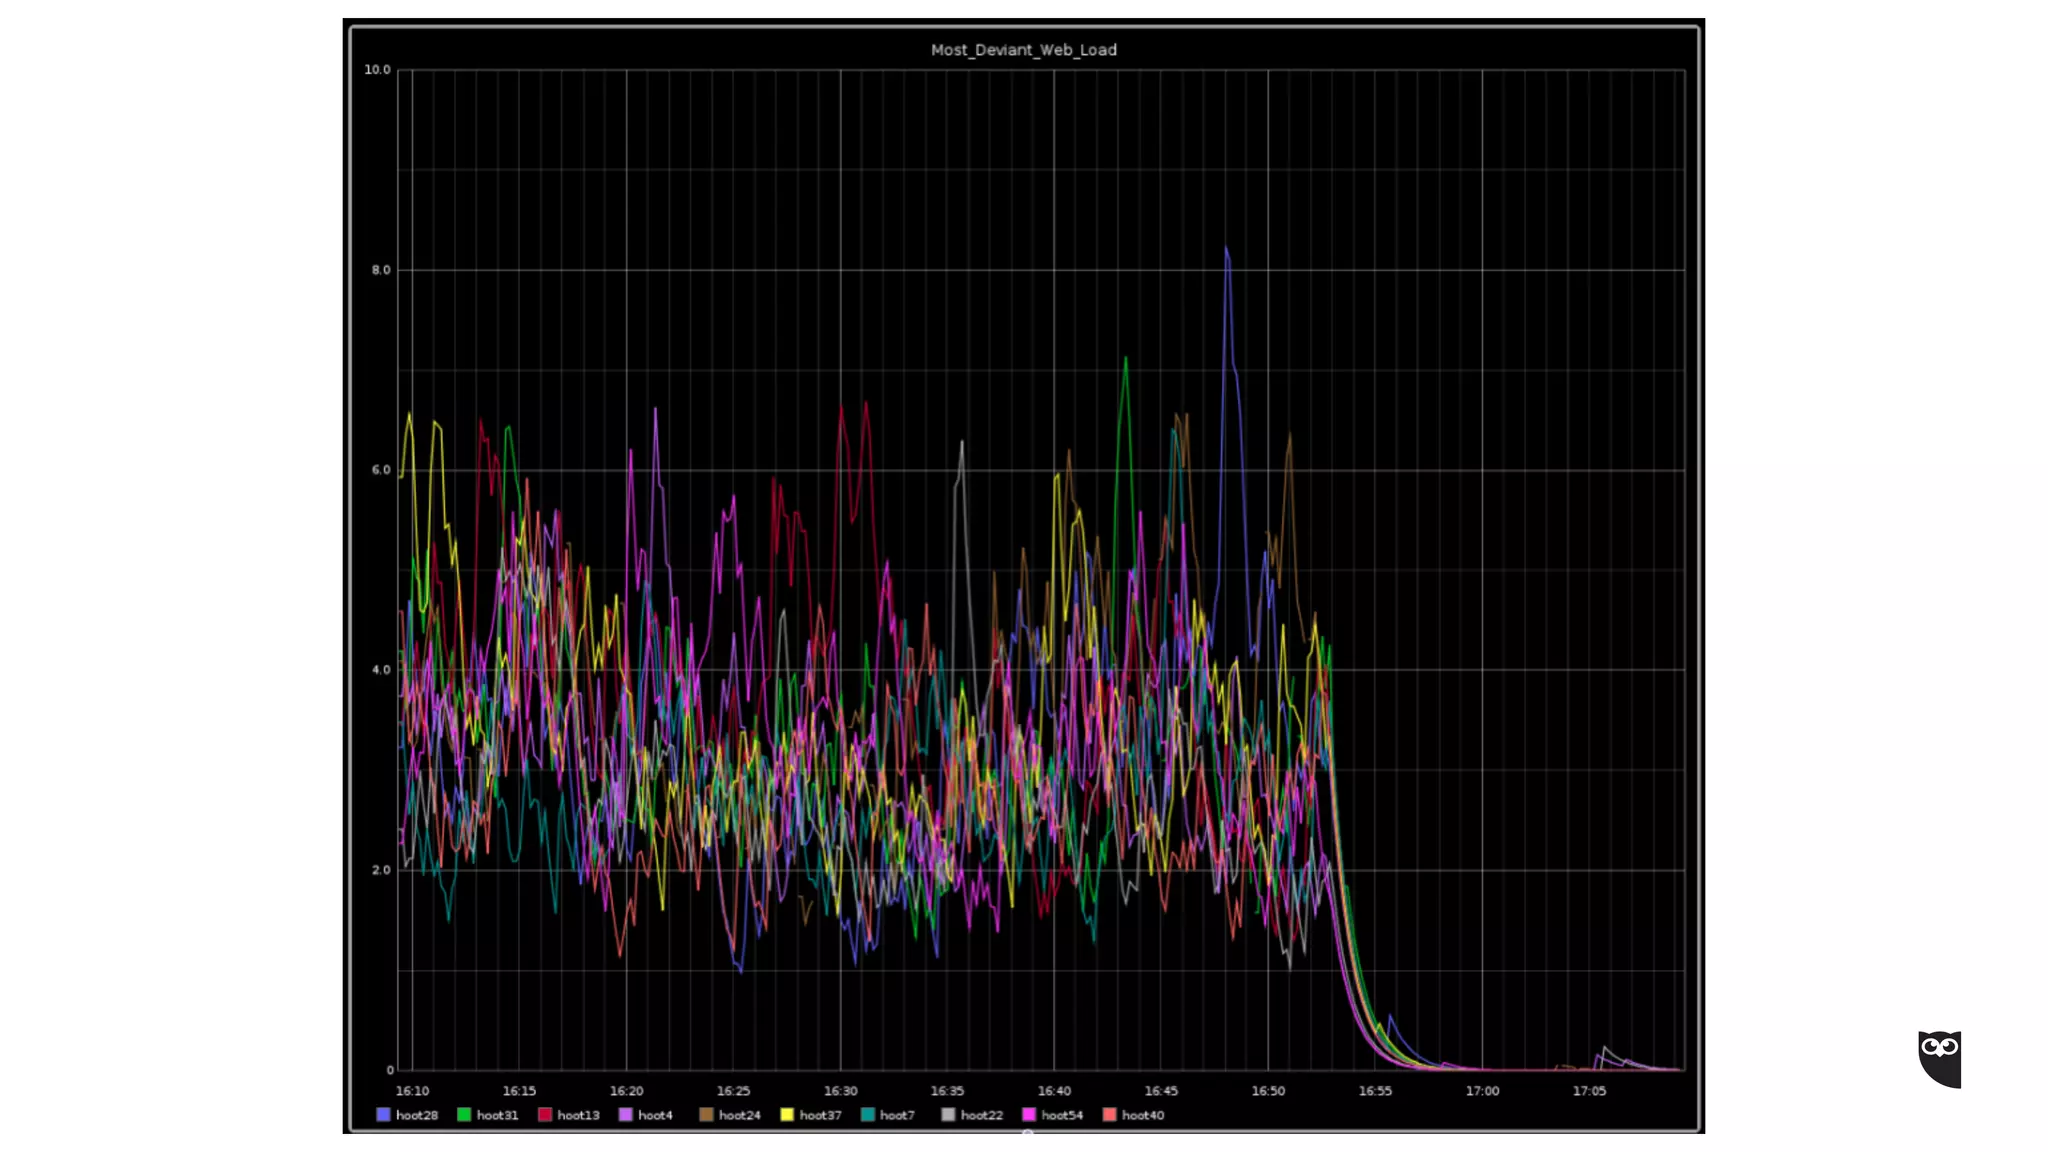Click the hoot22 gray legend swatch

(948, 1114)
